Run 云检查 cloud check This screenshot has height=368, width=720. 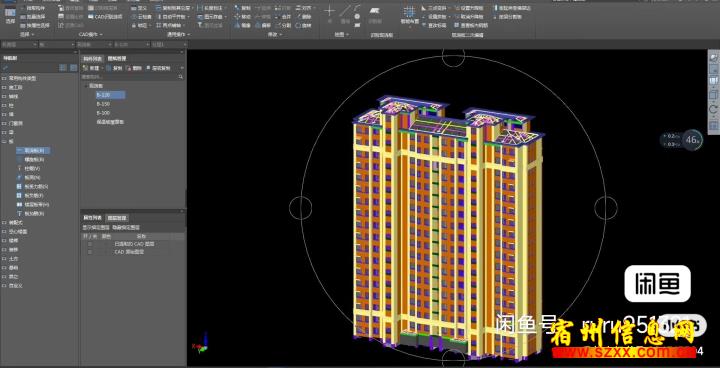tap(142, 17)
